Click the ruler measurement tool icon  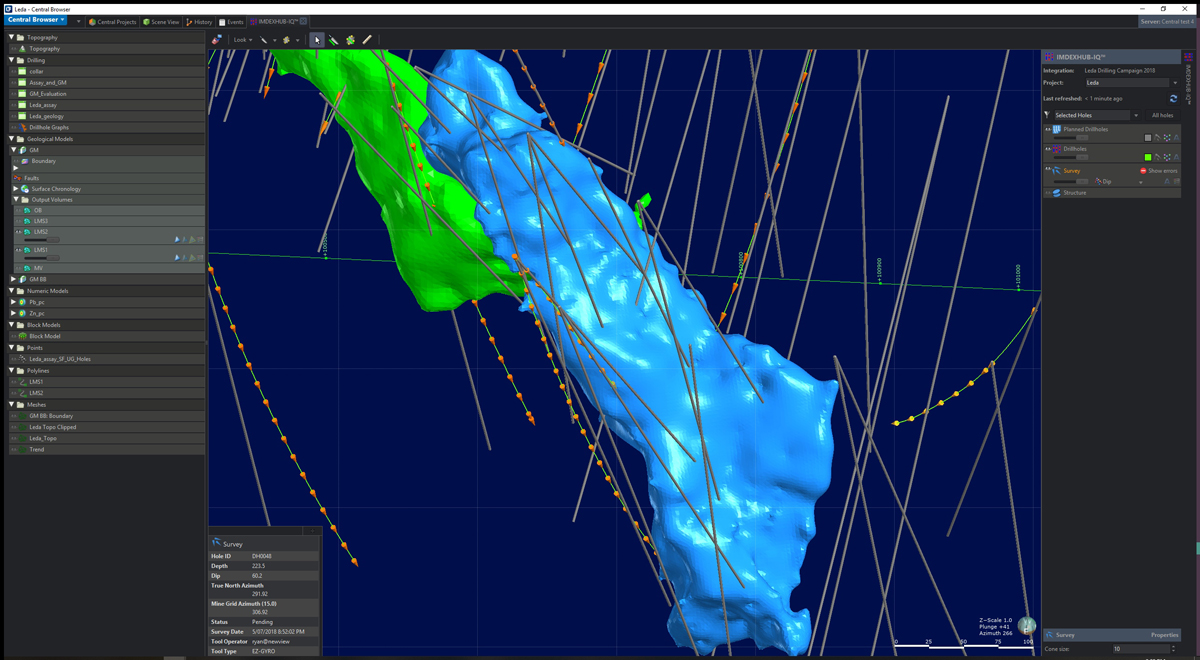coord(367,40)
